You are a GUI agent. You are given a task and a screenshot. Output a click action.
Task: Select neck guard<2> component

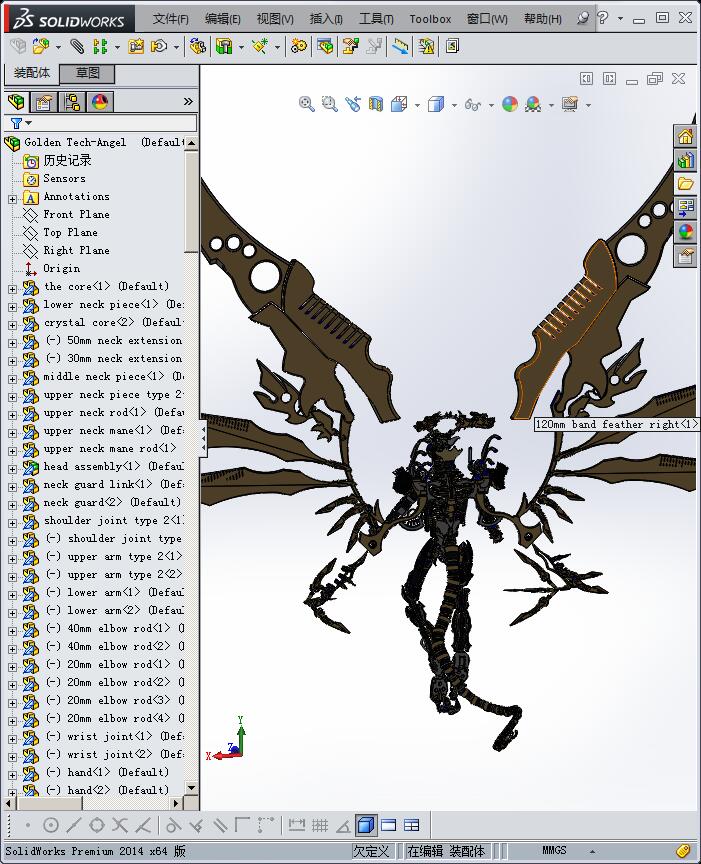(x=112, y=503)
